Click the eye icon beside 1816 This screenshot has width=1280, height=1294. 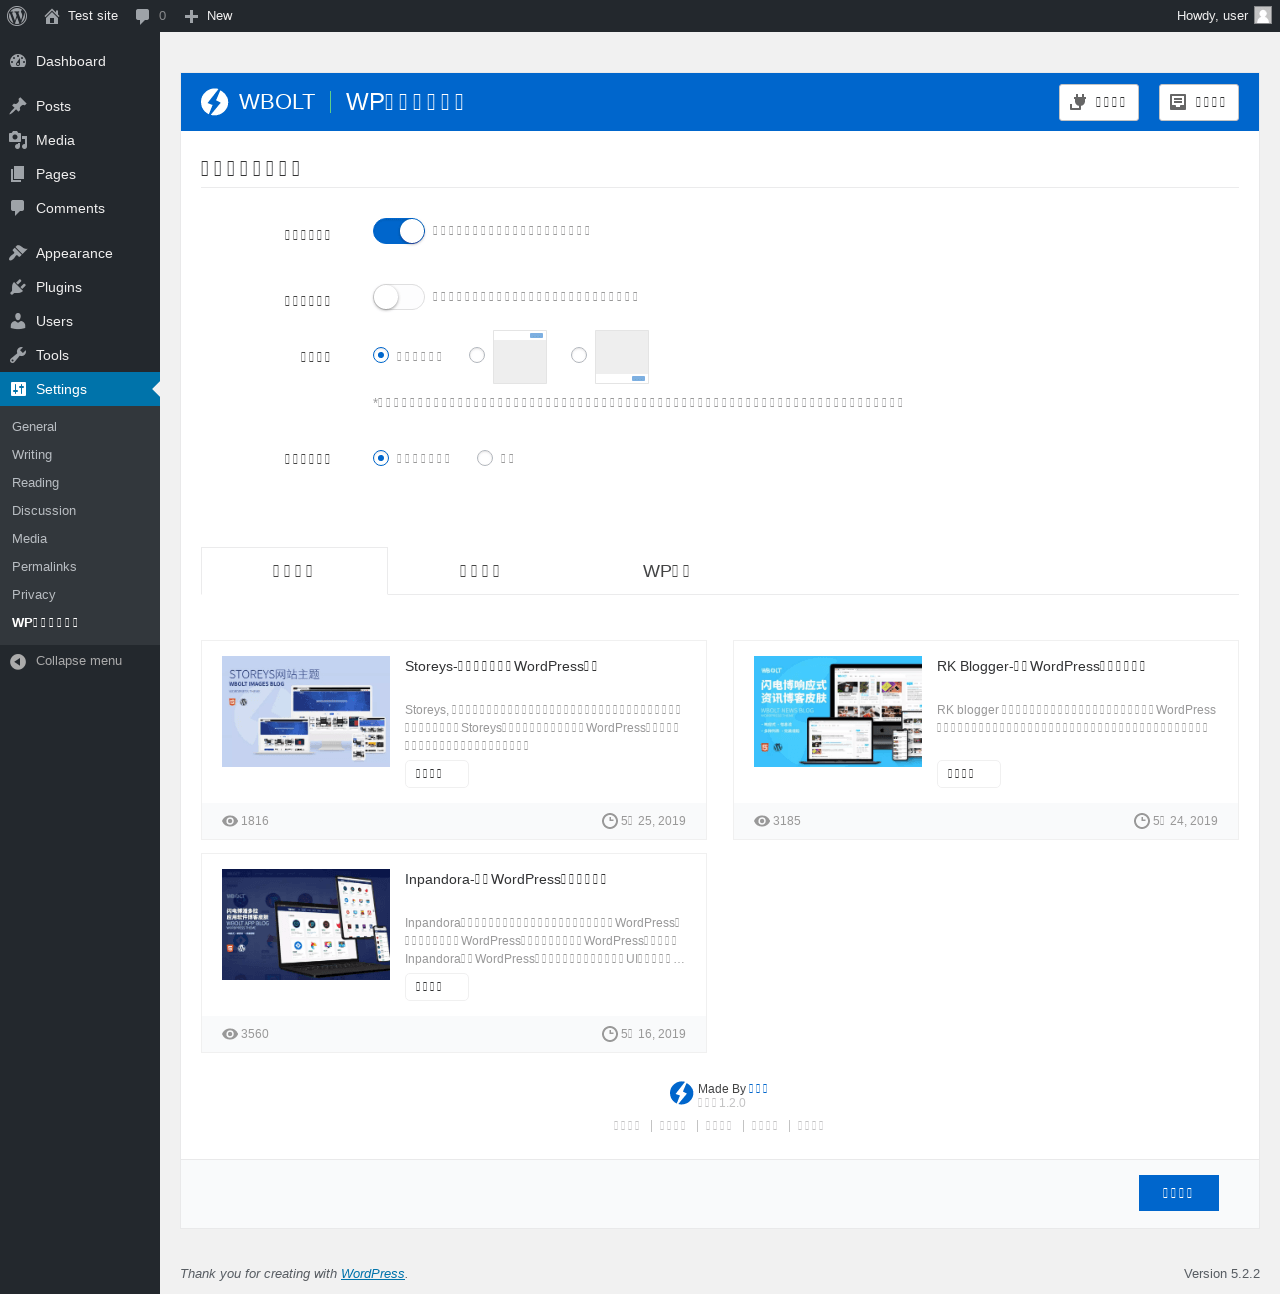click(x=230, y=821)
